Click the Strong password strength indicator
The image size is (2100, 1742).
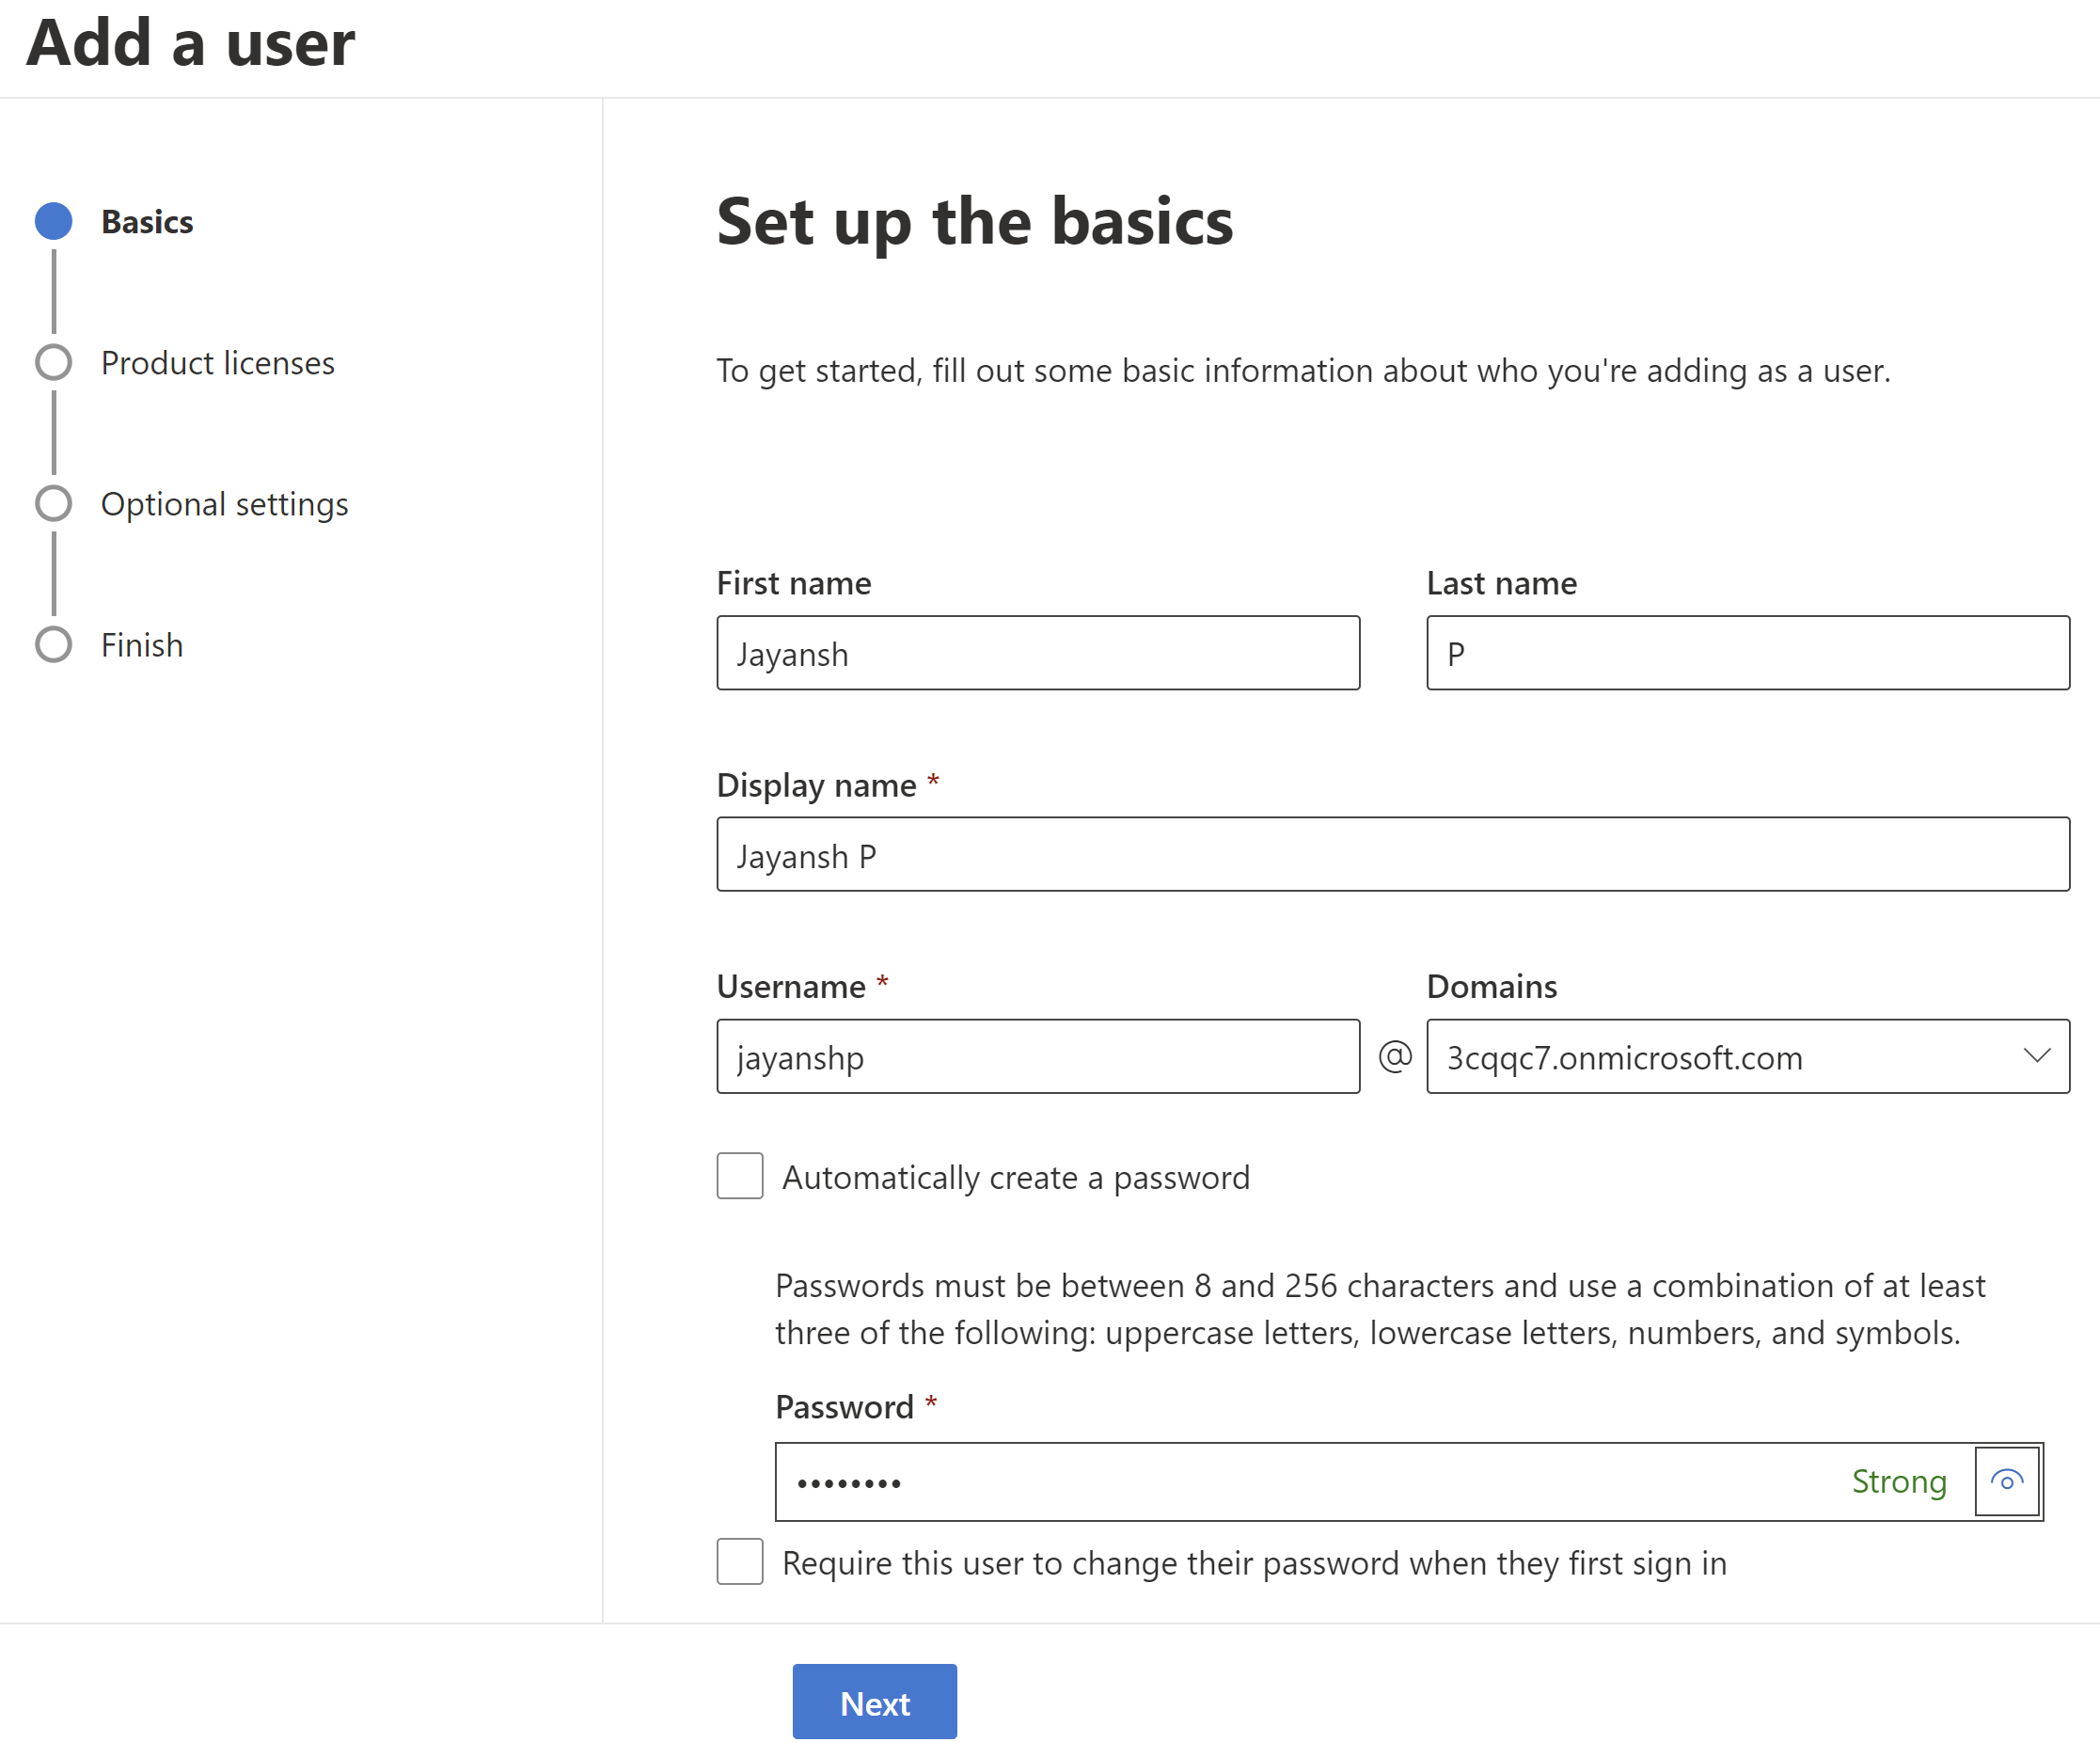pos(1898,1481)
